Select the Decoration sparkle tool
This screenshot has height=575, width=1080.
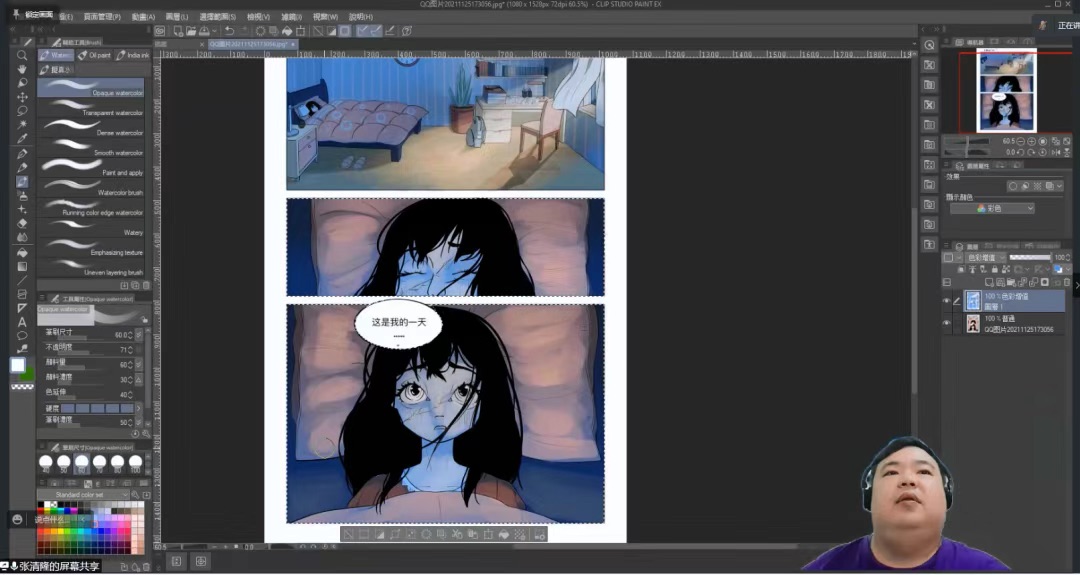[22, 209]
